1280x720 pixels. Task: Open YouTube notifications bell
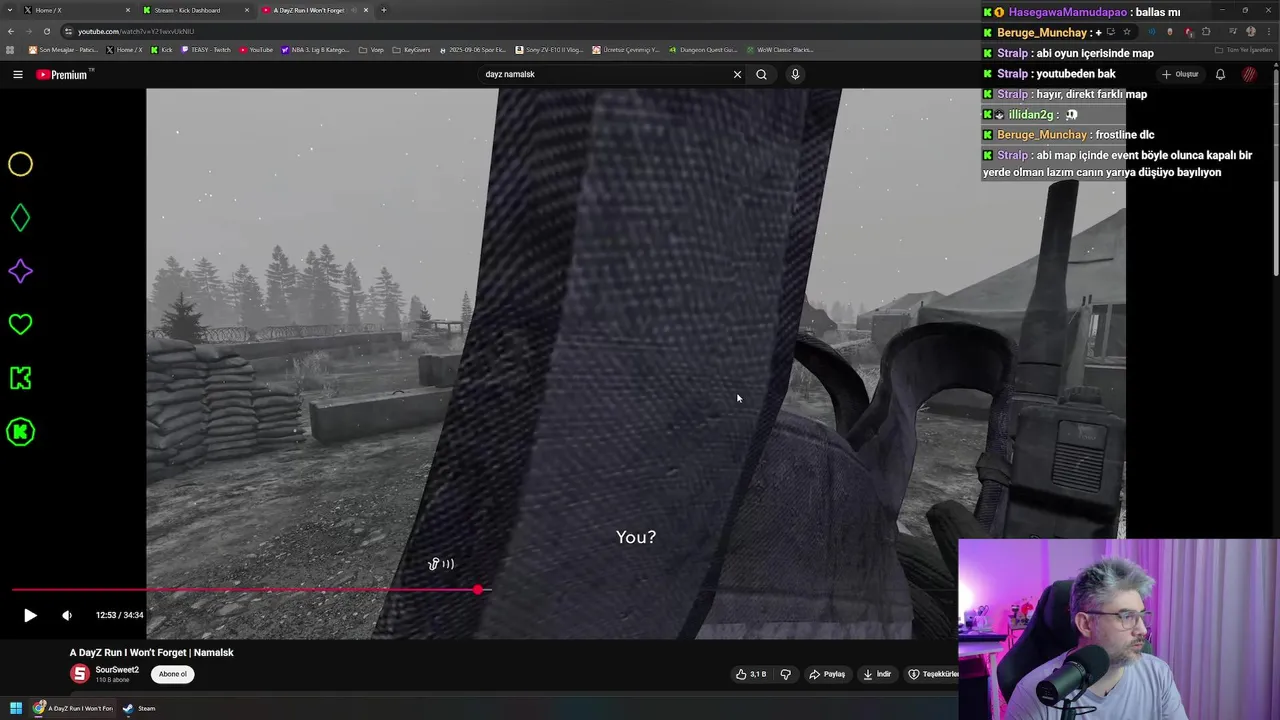tap(1220, 74)
